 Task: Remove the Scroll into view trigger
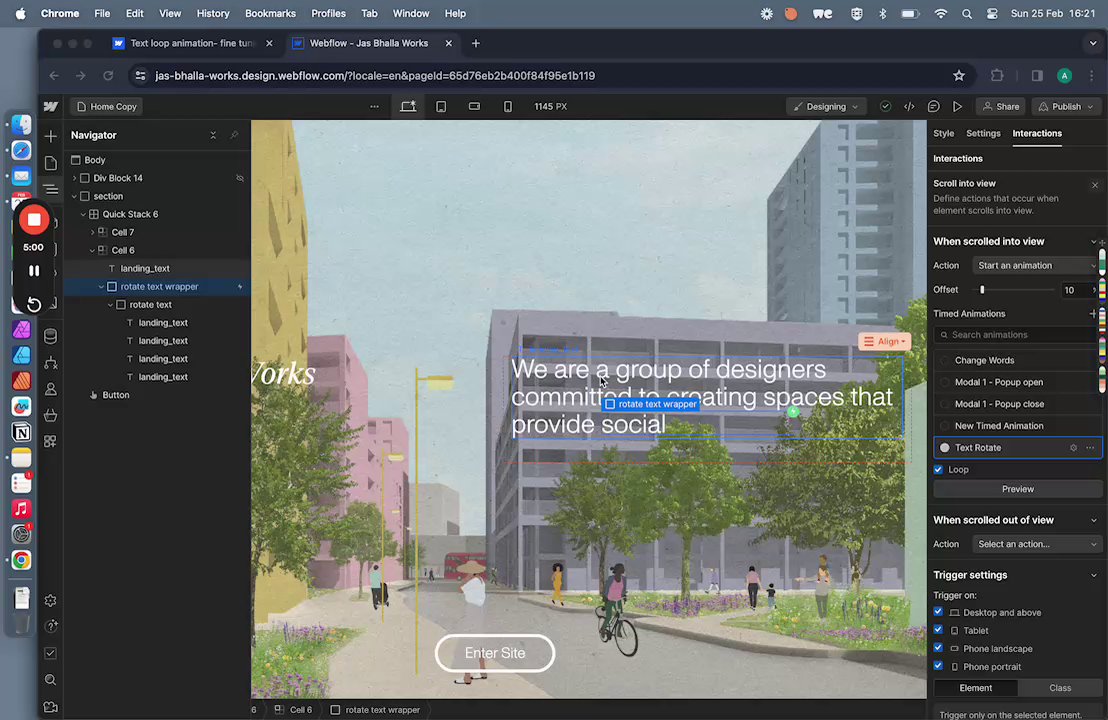click(1095, 185)
